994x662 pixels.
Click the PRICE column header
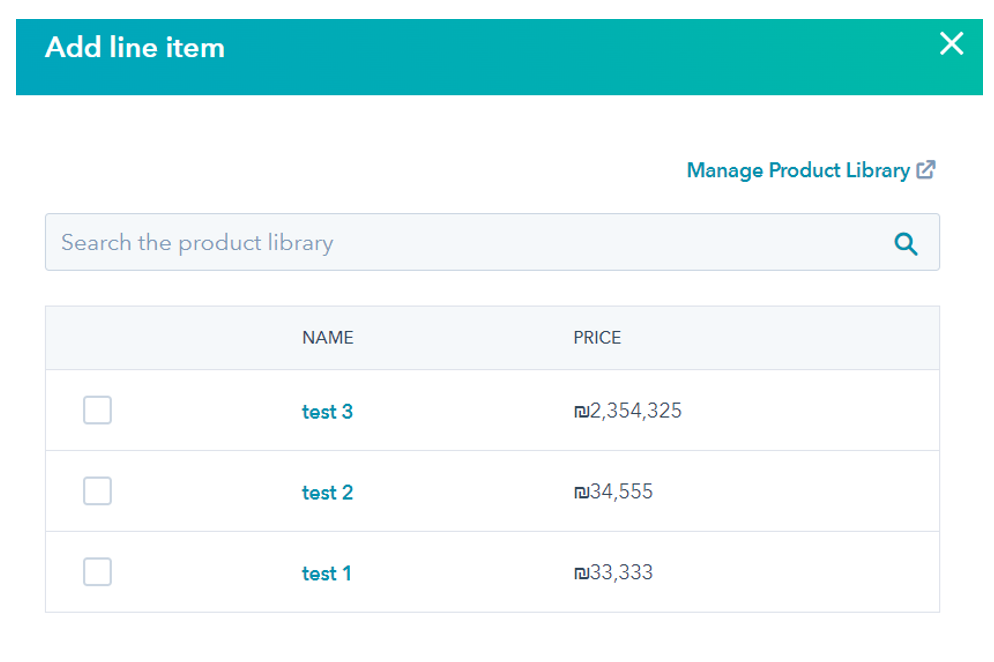pyautogui.click(x=597, y=337)
